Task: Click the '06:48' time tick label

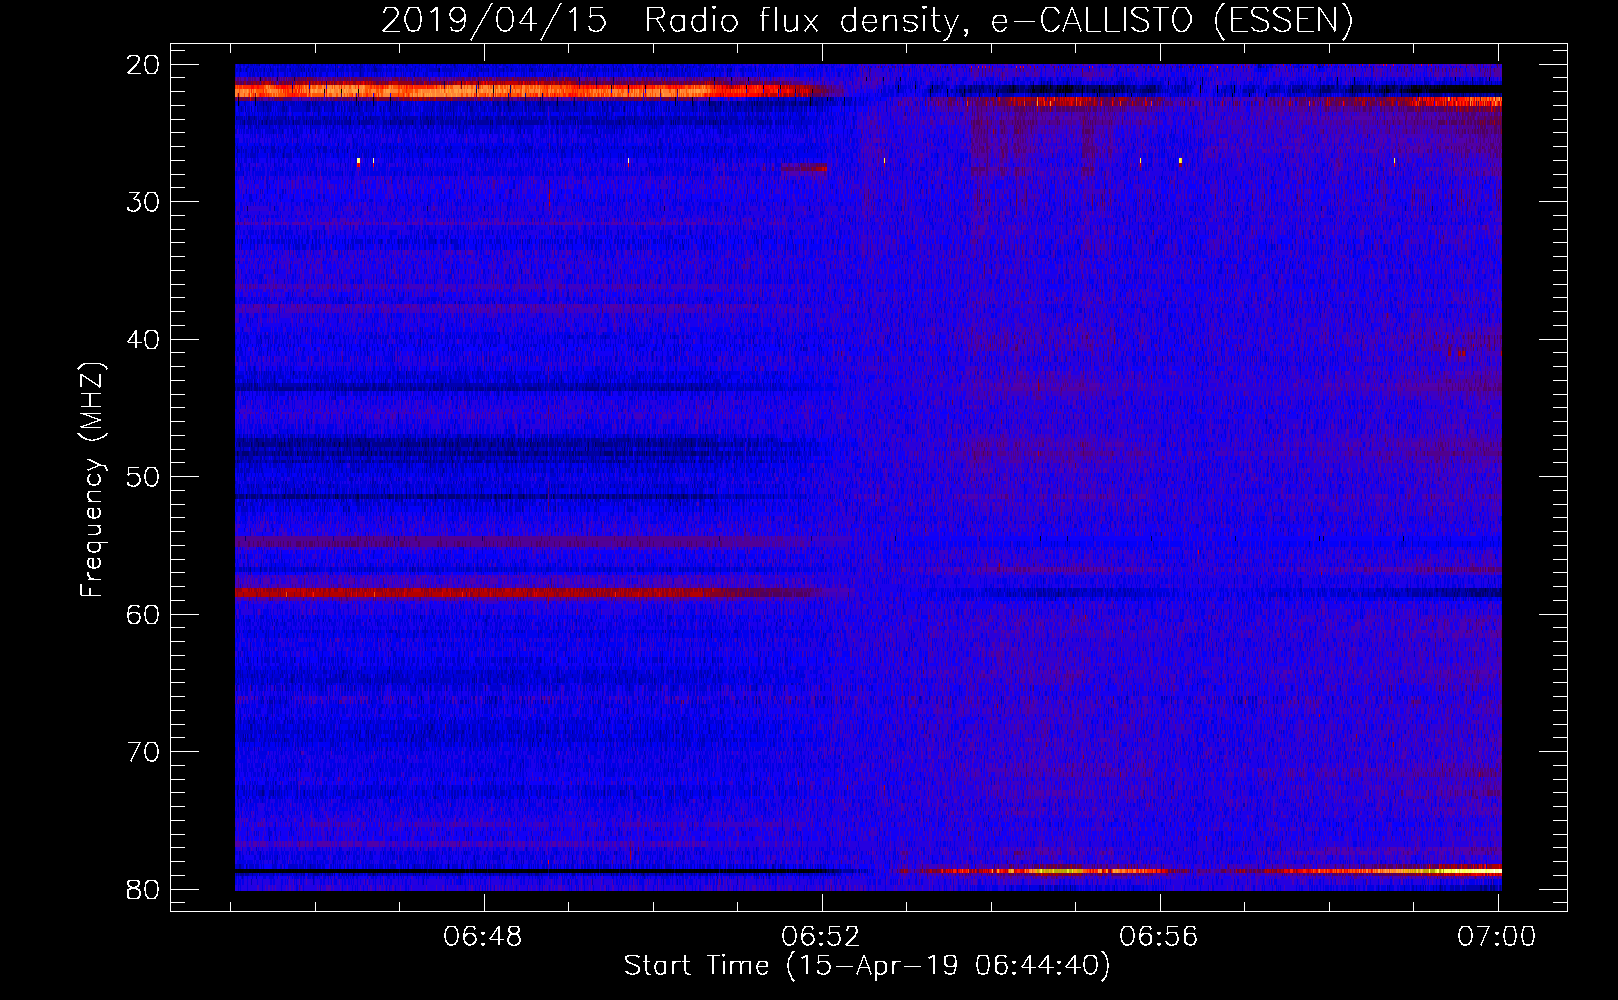Action: tap(483, 937)
